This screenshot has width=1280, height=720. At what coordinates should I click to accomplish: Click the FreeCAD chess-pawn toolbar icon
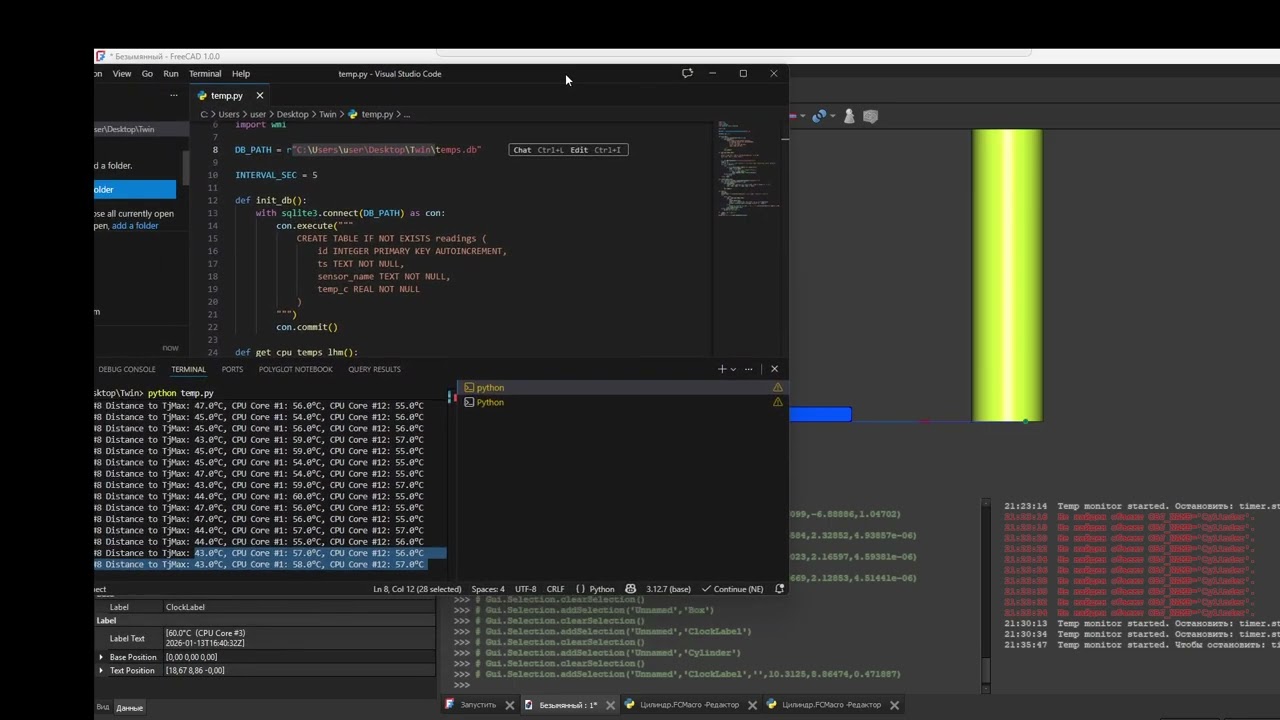pyautogui.click(x=849, y=116)
